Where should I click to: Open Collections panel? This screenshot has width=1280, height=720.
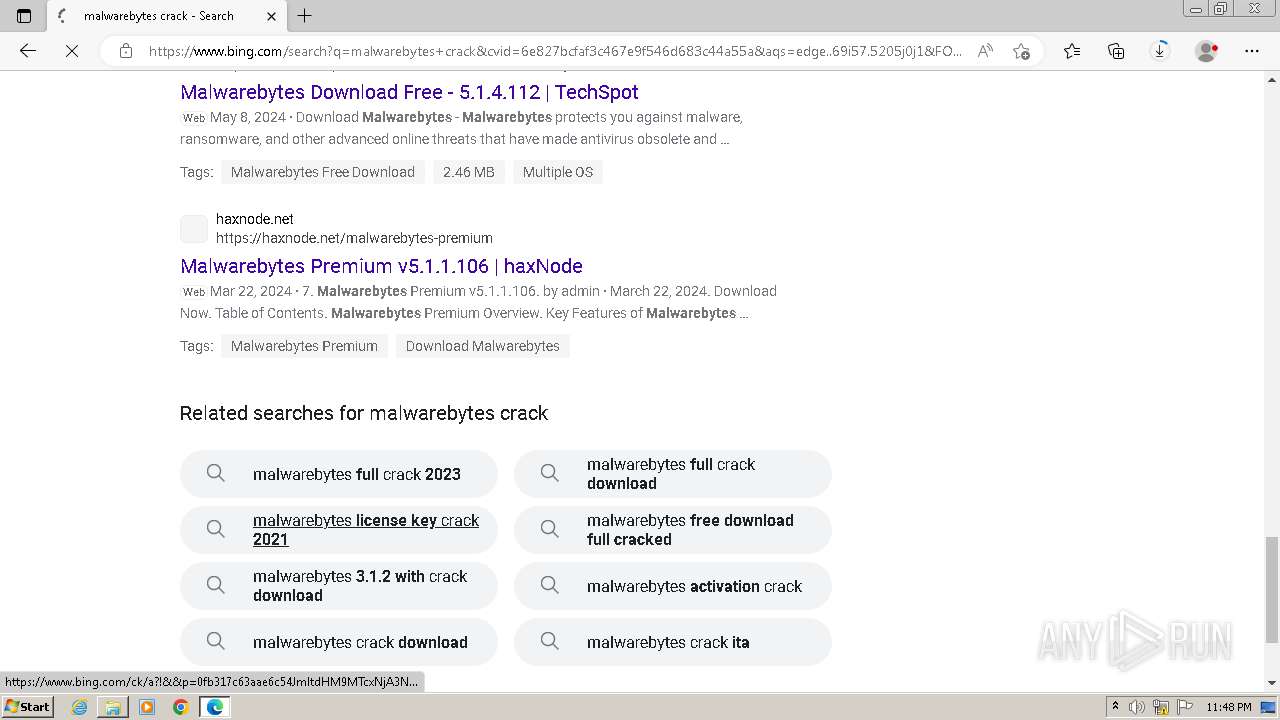(x=1116, y=51)
